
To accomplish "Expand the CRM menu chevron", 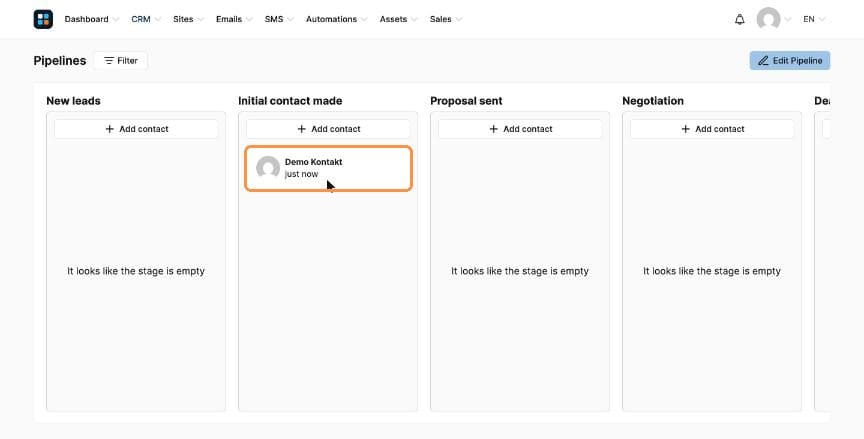I will (x=158, y=19).
